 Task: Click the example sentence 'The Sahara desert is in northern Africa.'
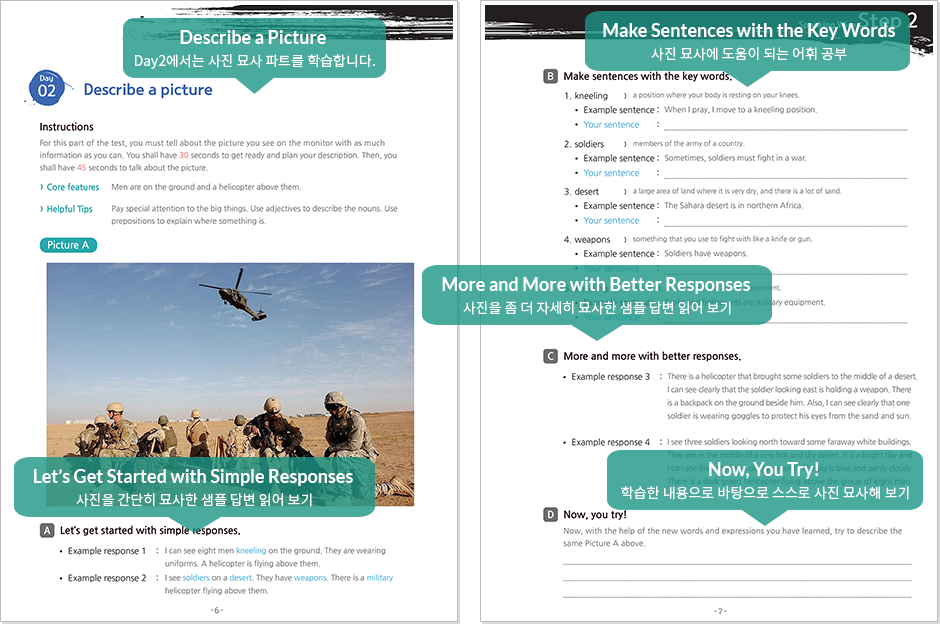(x=733, y=206)
